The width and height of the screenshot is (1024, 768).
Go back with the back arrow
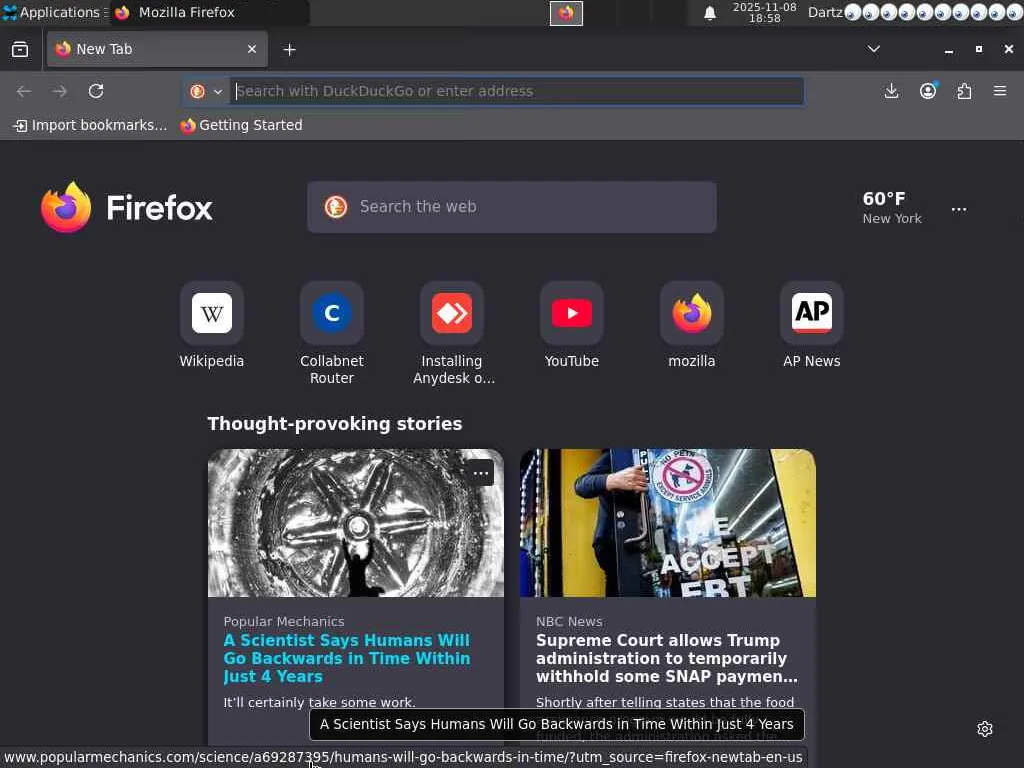[24, 91]
